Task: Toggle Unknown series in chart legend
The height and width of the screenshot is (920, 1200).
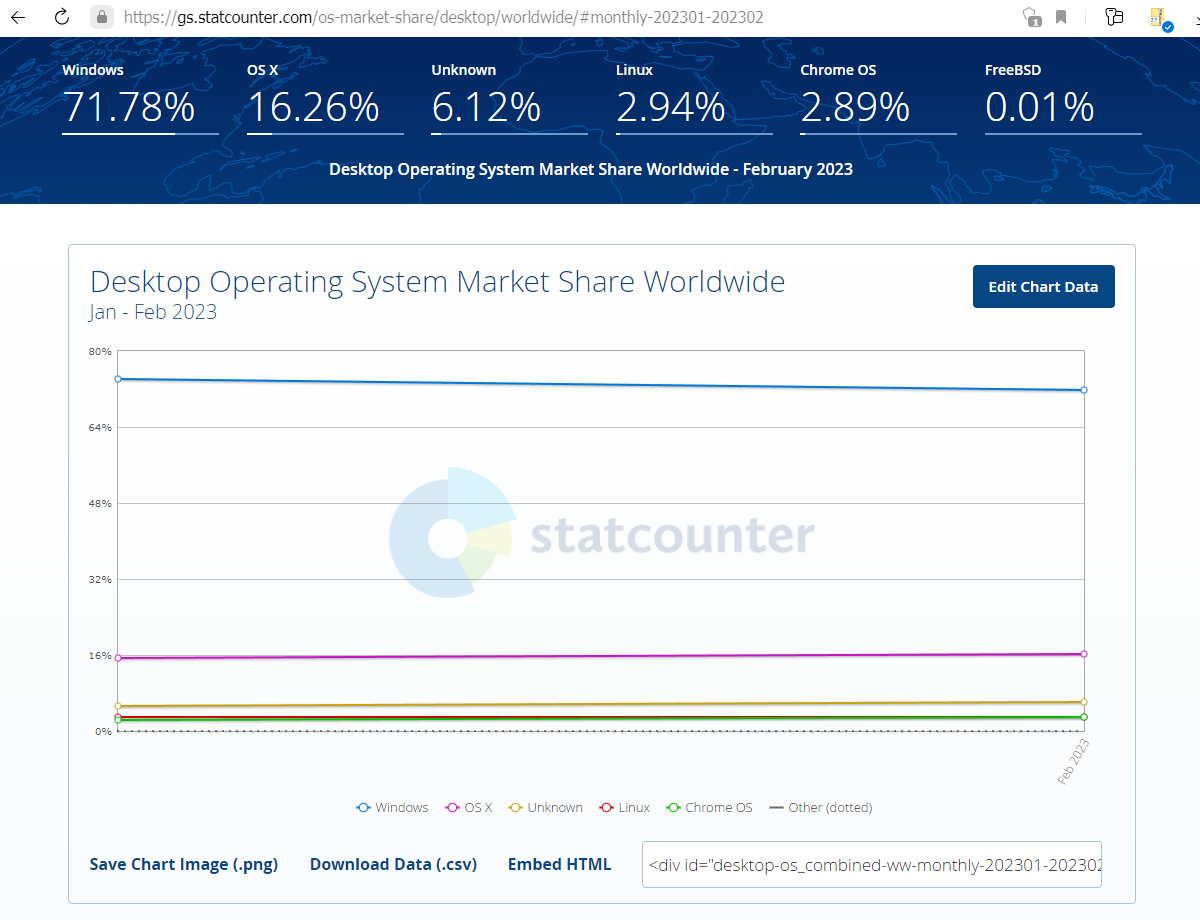Action: (545, 808)
